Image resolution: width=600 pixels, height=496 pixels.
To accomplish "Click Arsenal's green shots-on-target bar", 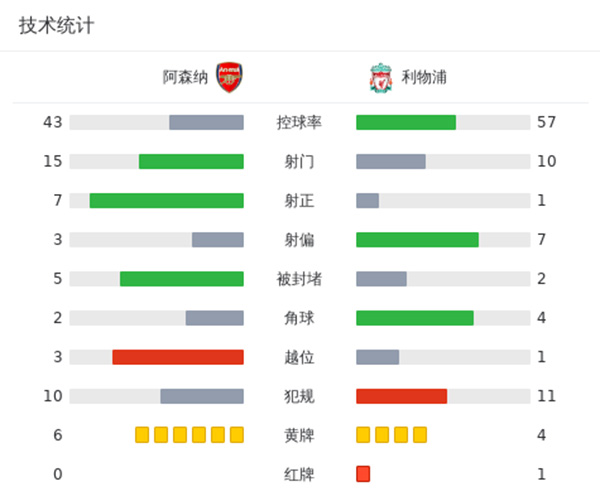I will (x=166, y=200).
